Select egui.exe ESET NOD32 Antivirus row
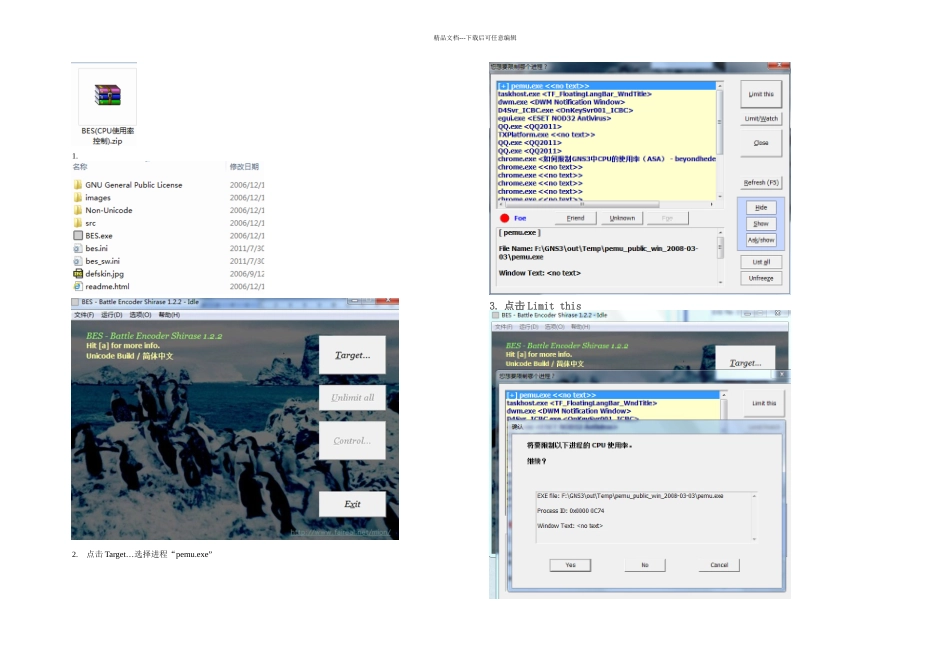Screen dimensions: 950x672 (606, 118)
